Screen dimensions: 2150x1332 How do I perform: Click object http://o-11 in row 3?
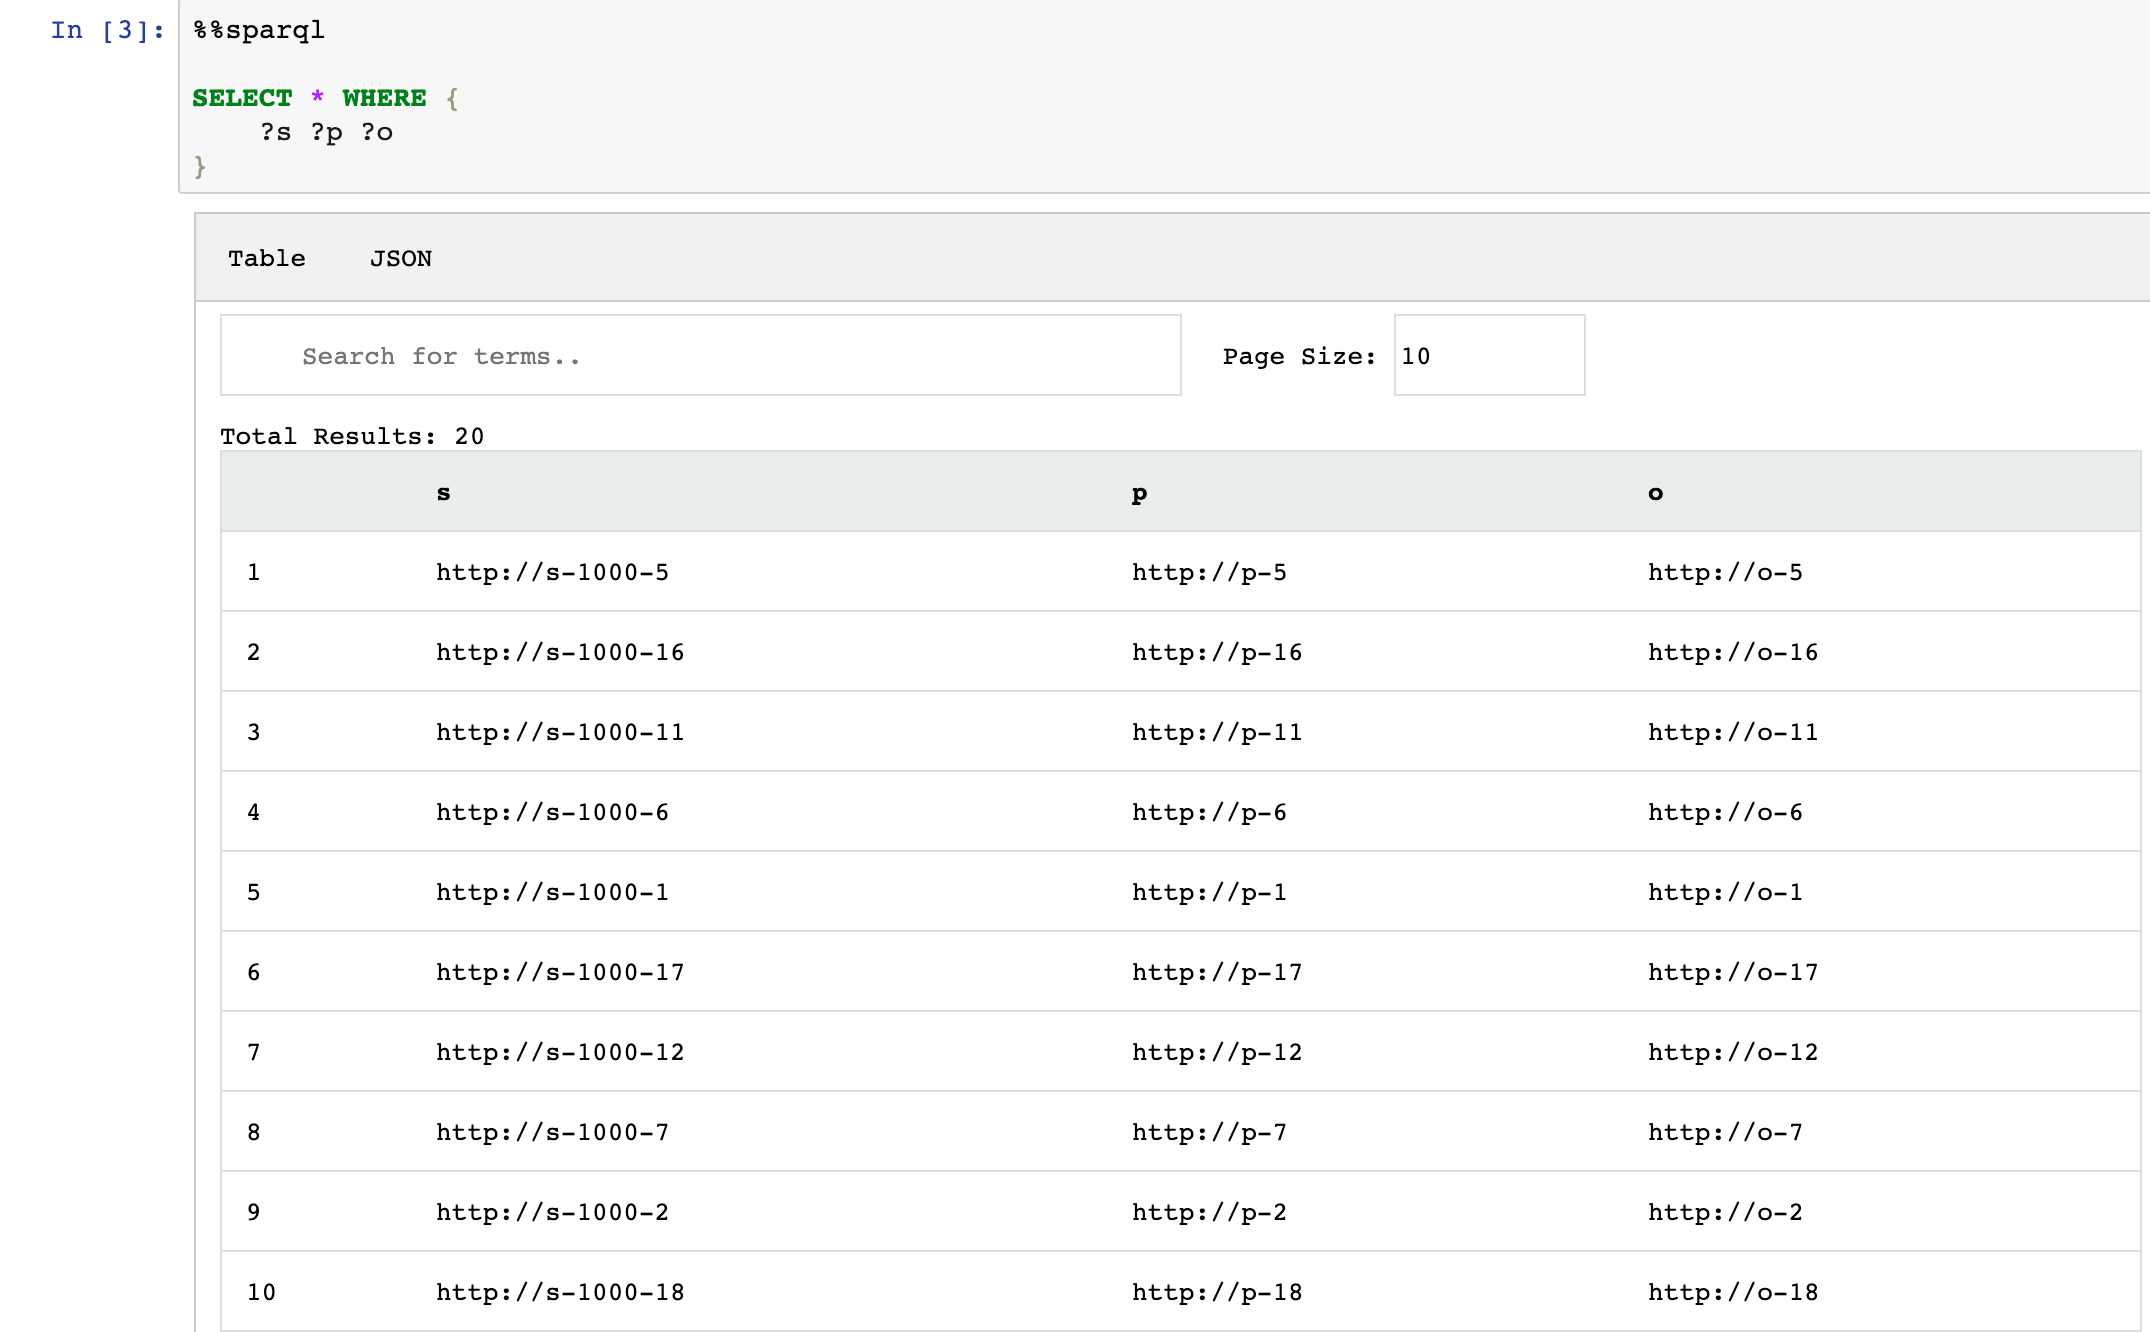[1732, 732]
